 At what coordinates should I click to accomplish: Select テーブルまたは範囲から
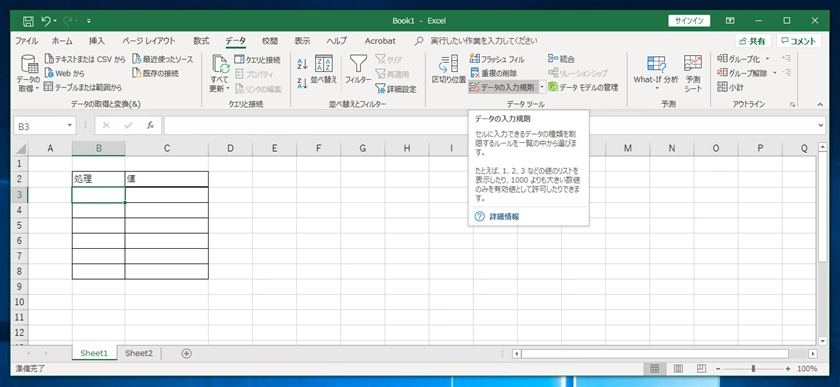[x=83, y=87]
